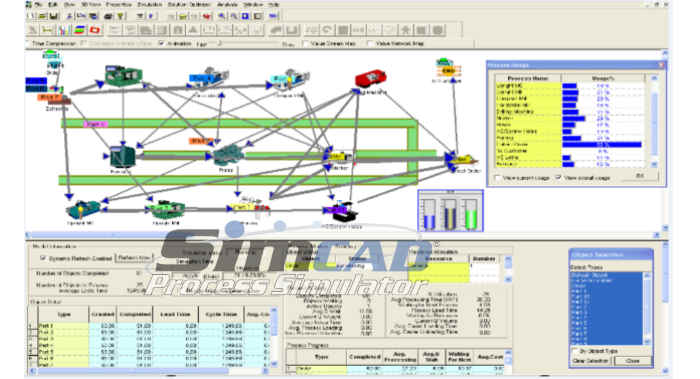Close the Resource Usage window
Viewport: 700px width, 379px height.
click(661, 65)
